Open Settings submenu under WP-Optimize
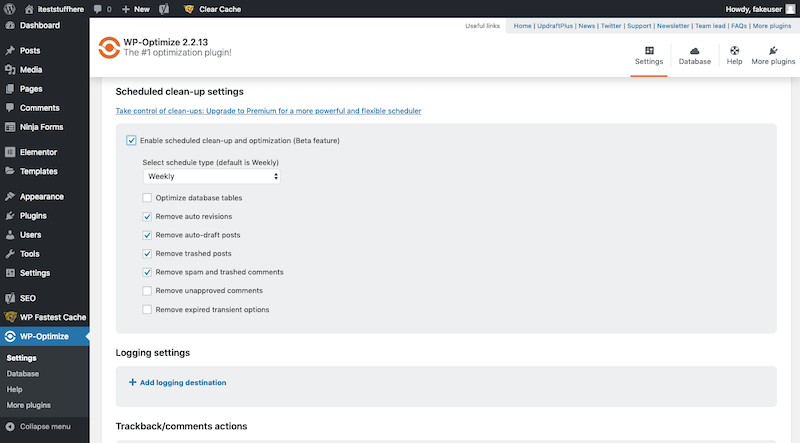The height and width of the screenshot is (443, 800). tap(21, 358)
